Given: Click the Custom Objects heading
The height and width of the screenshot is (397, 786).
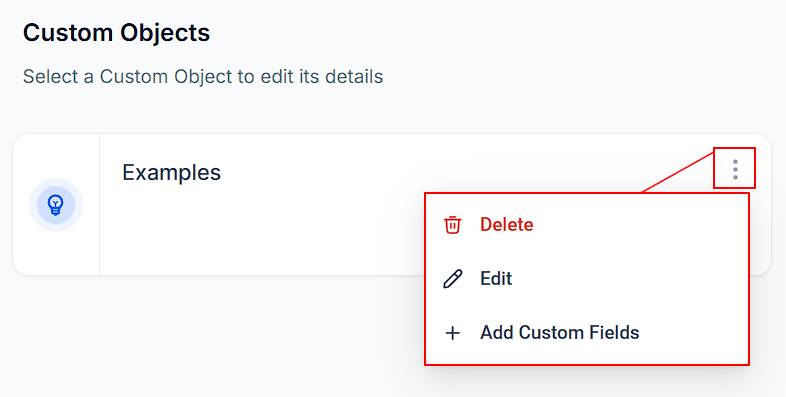Looking at the screenshot, I should 116,33.
